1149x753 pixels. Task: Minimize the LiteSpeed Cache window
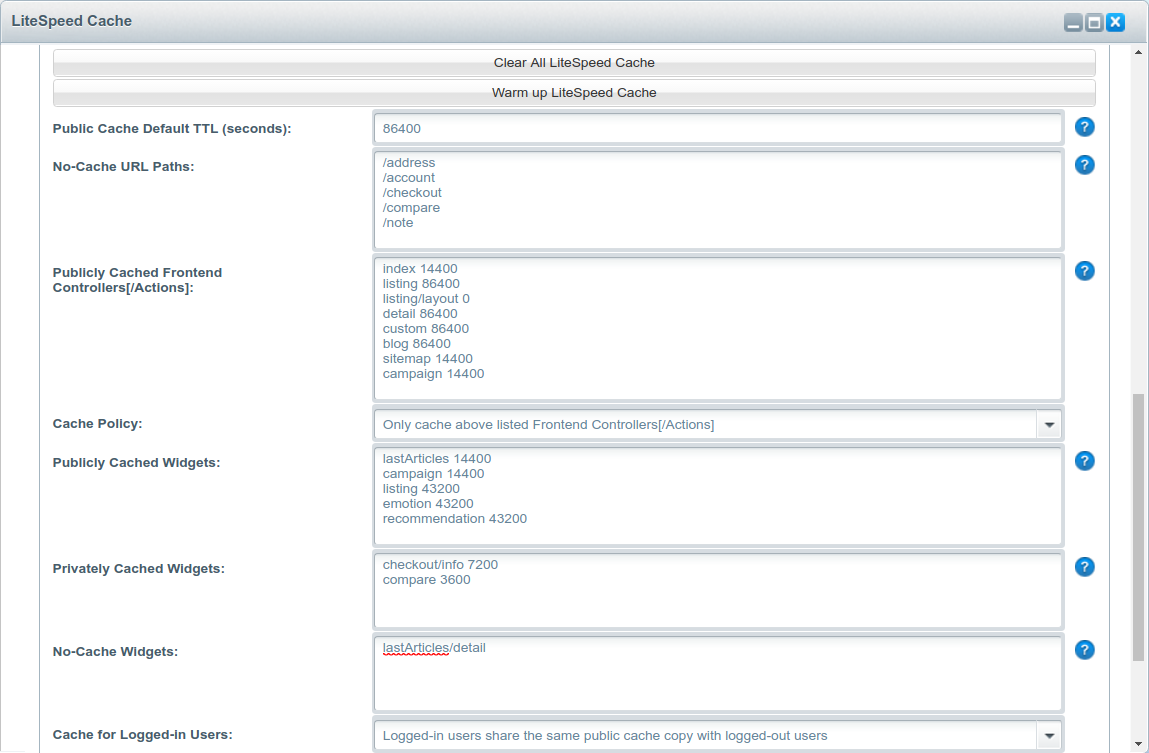[x=1073, y=23]
